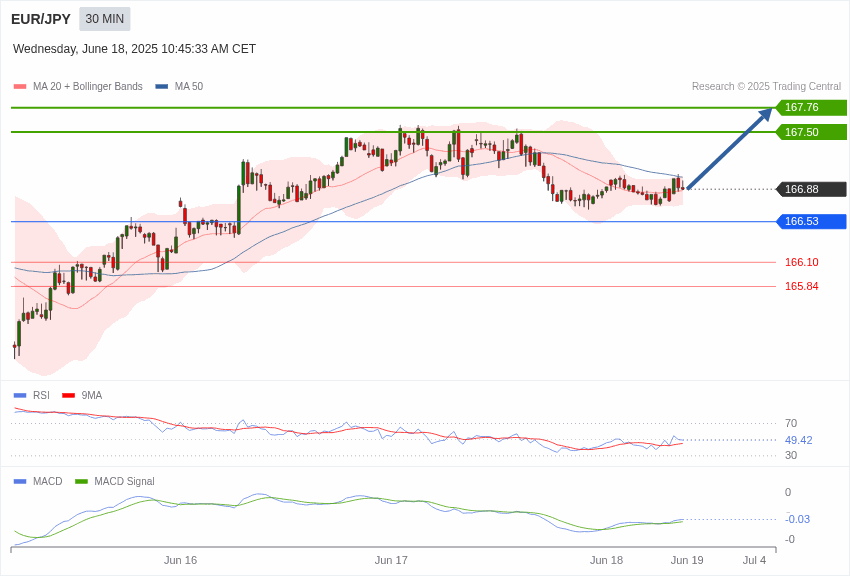
Task: Click the MACD value -0.03
Action: [797, 519]
